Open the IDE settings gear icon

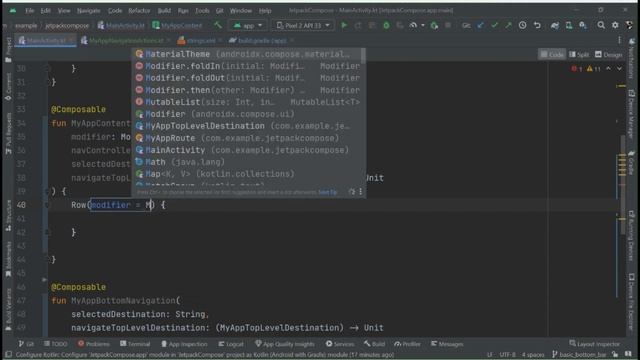pyautogui.click(x=615, y=25)
